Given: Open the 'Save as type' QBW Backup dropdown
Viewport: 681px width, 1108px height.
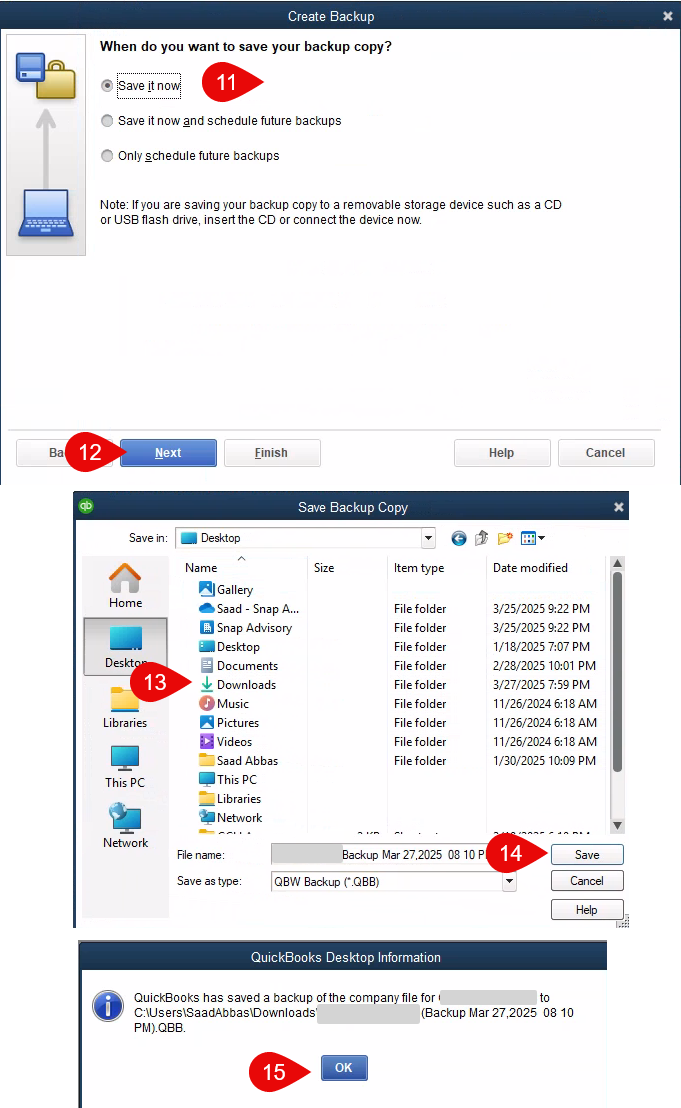Looking at the screenshot, I should coord(509,881).
